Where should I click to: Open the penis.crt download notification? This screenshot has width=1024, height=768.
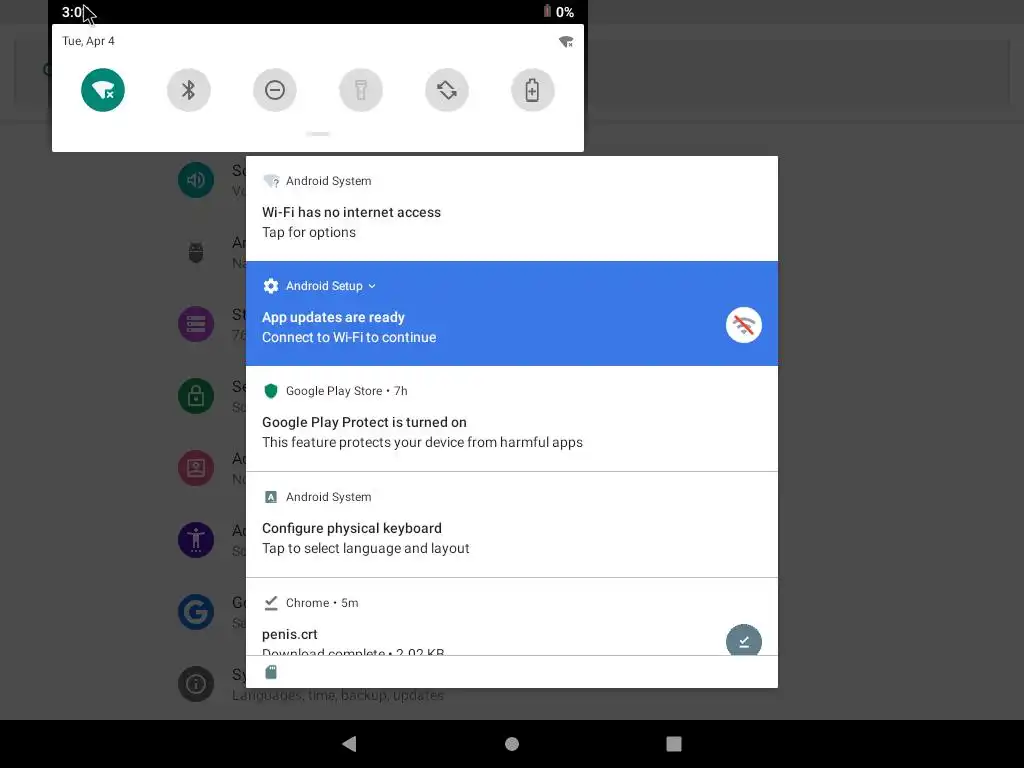[x=511, y=616]
